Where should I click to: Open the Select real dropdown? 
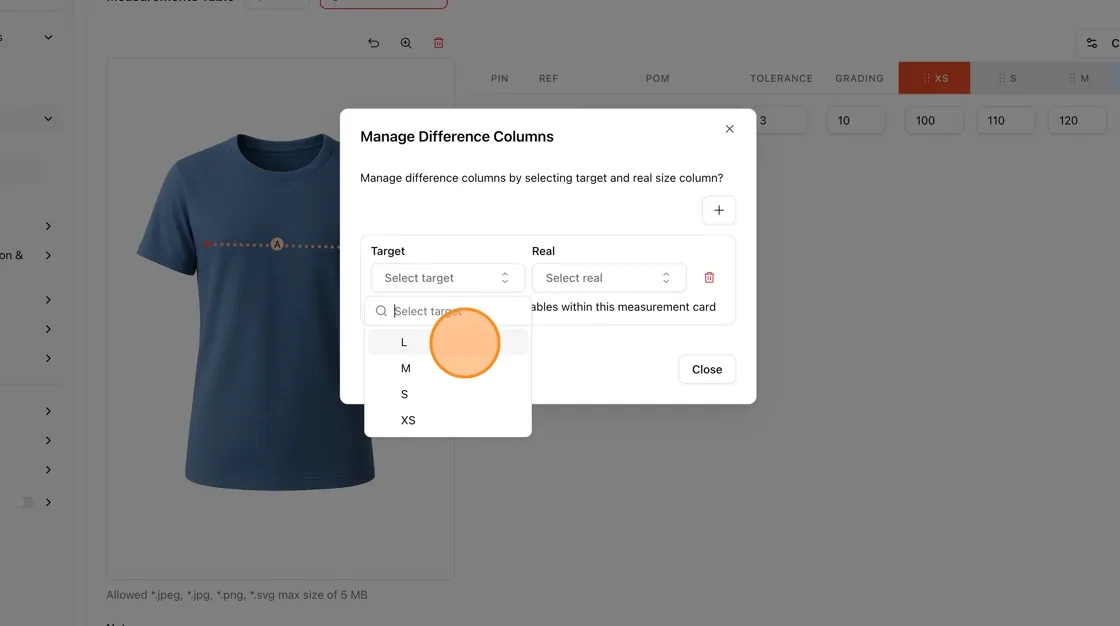(609, 278)
